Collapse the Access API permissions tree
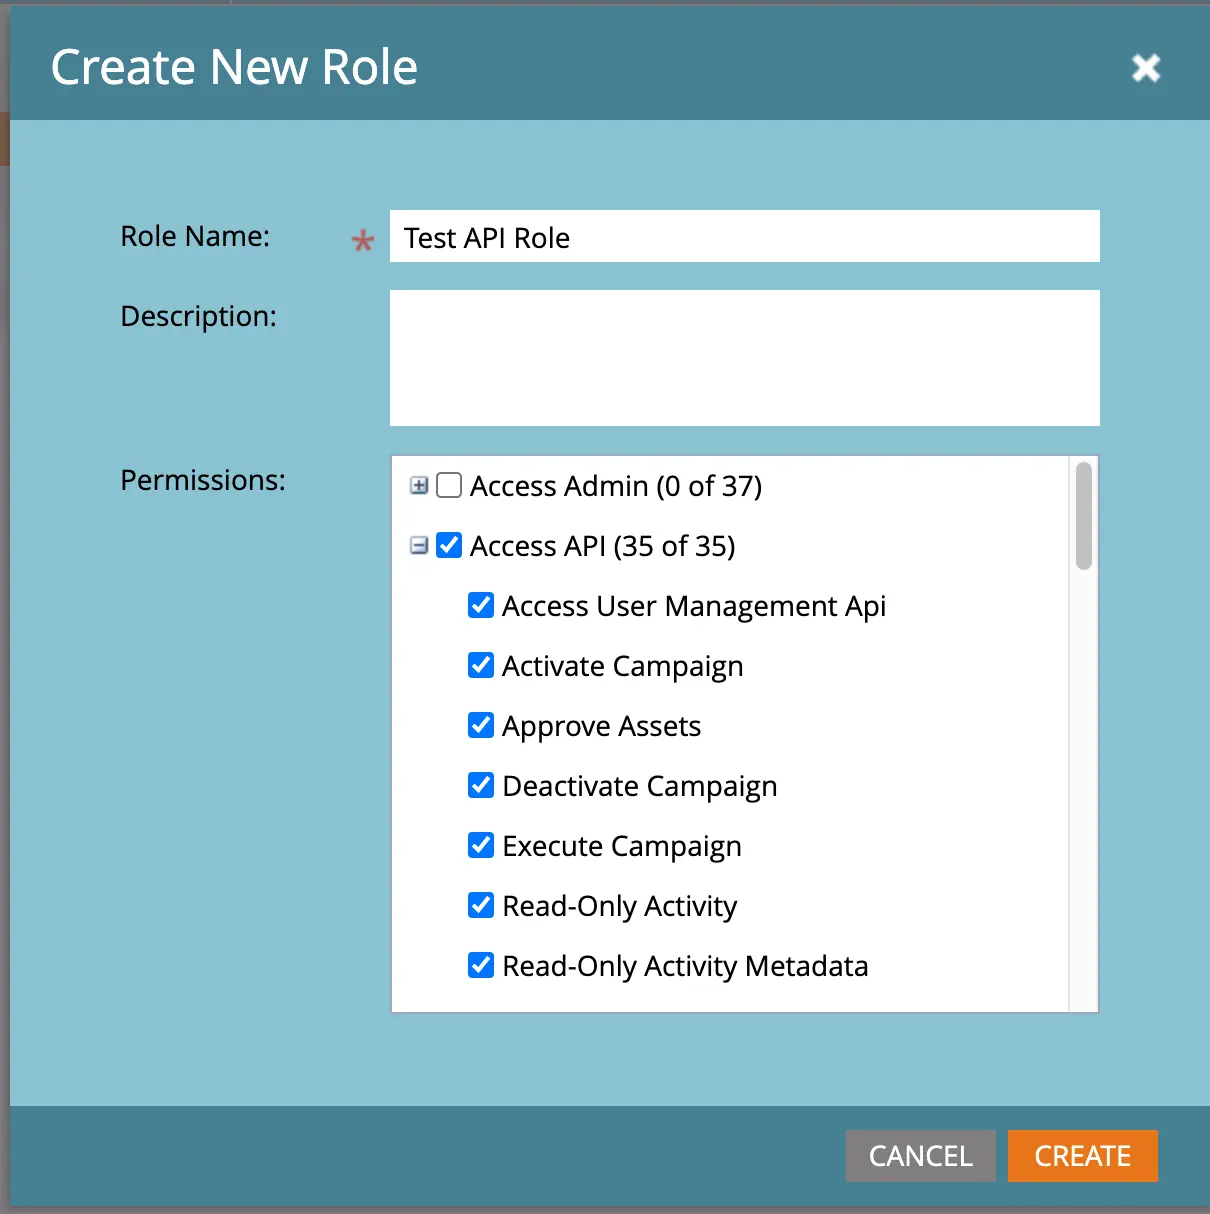This screenshot has width=1210, height=1214. pyautogui.click(x=419, y=546)
